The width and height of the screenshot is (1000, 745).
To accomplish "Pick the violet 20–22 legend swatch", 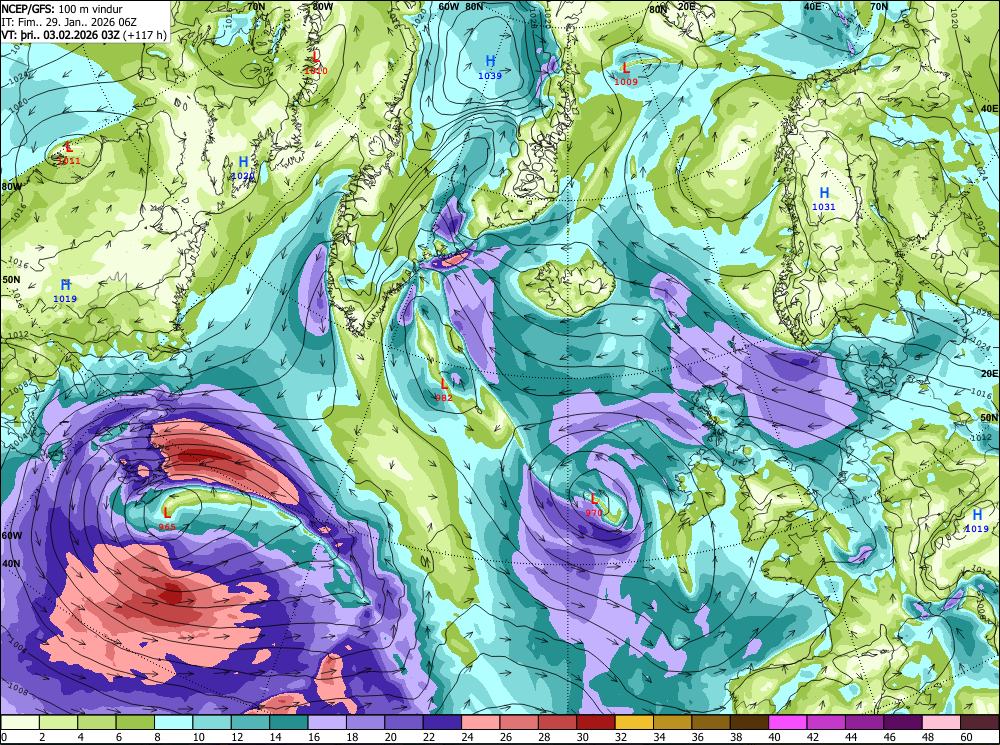I will point(404,722).
